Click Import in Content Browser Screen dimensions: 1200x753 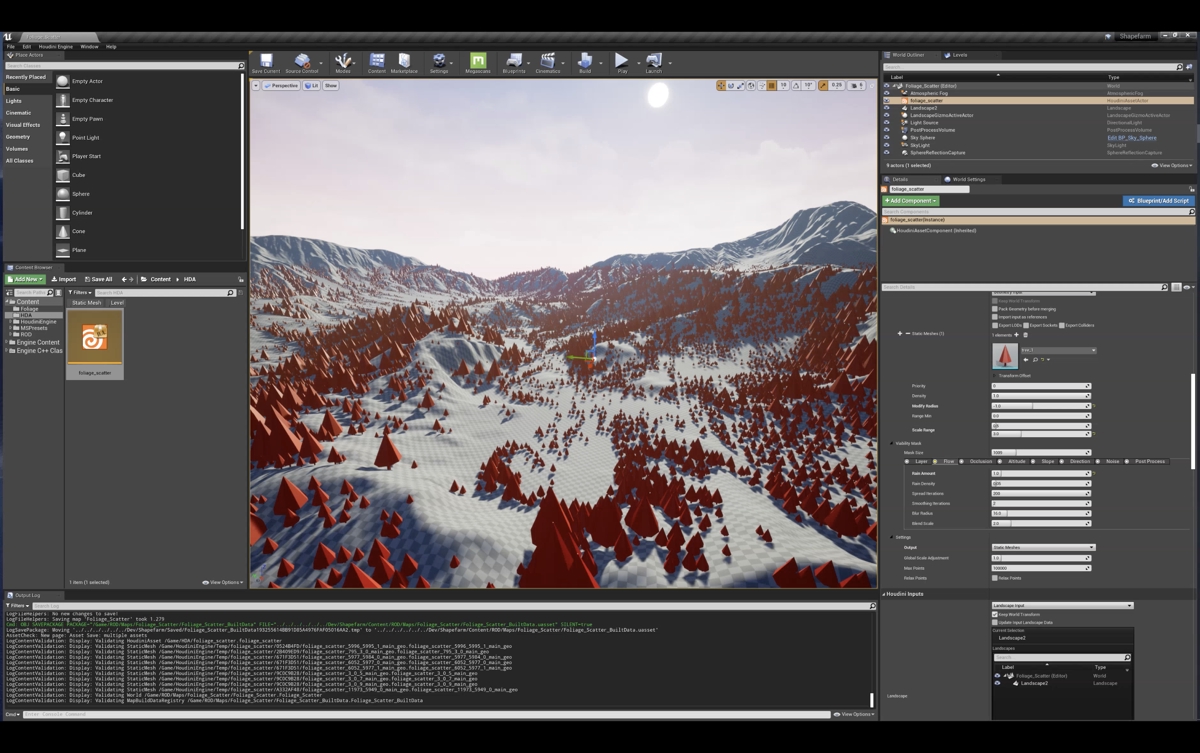point(64,279)
